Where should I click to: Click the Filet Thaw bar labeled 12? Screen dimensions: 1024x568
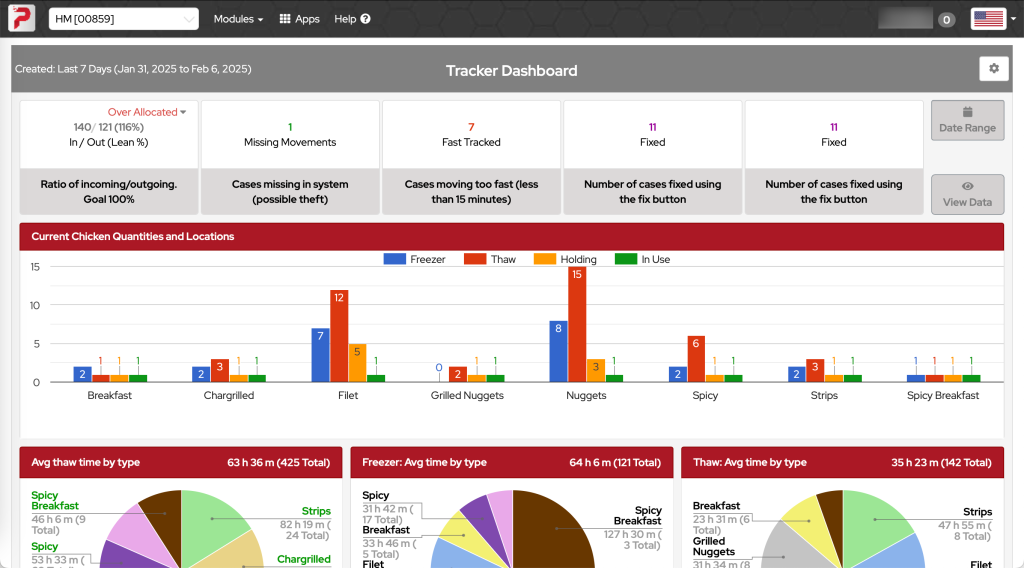click(x=339, y=336)
